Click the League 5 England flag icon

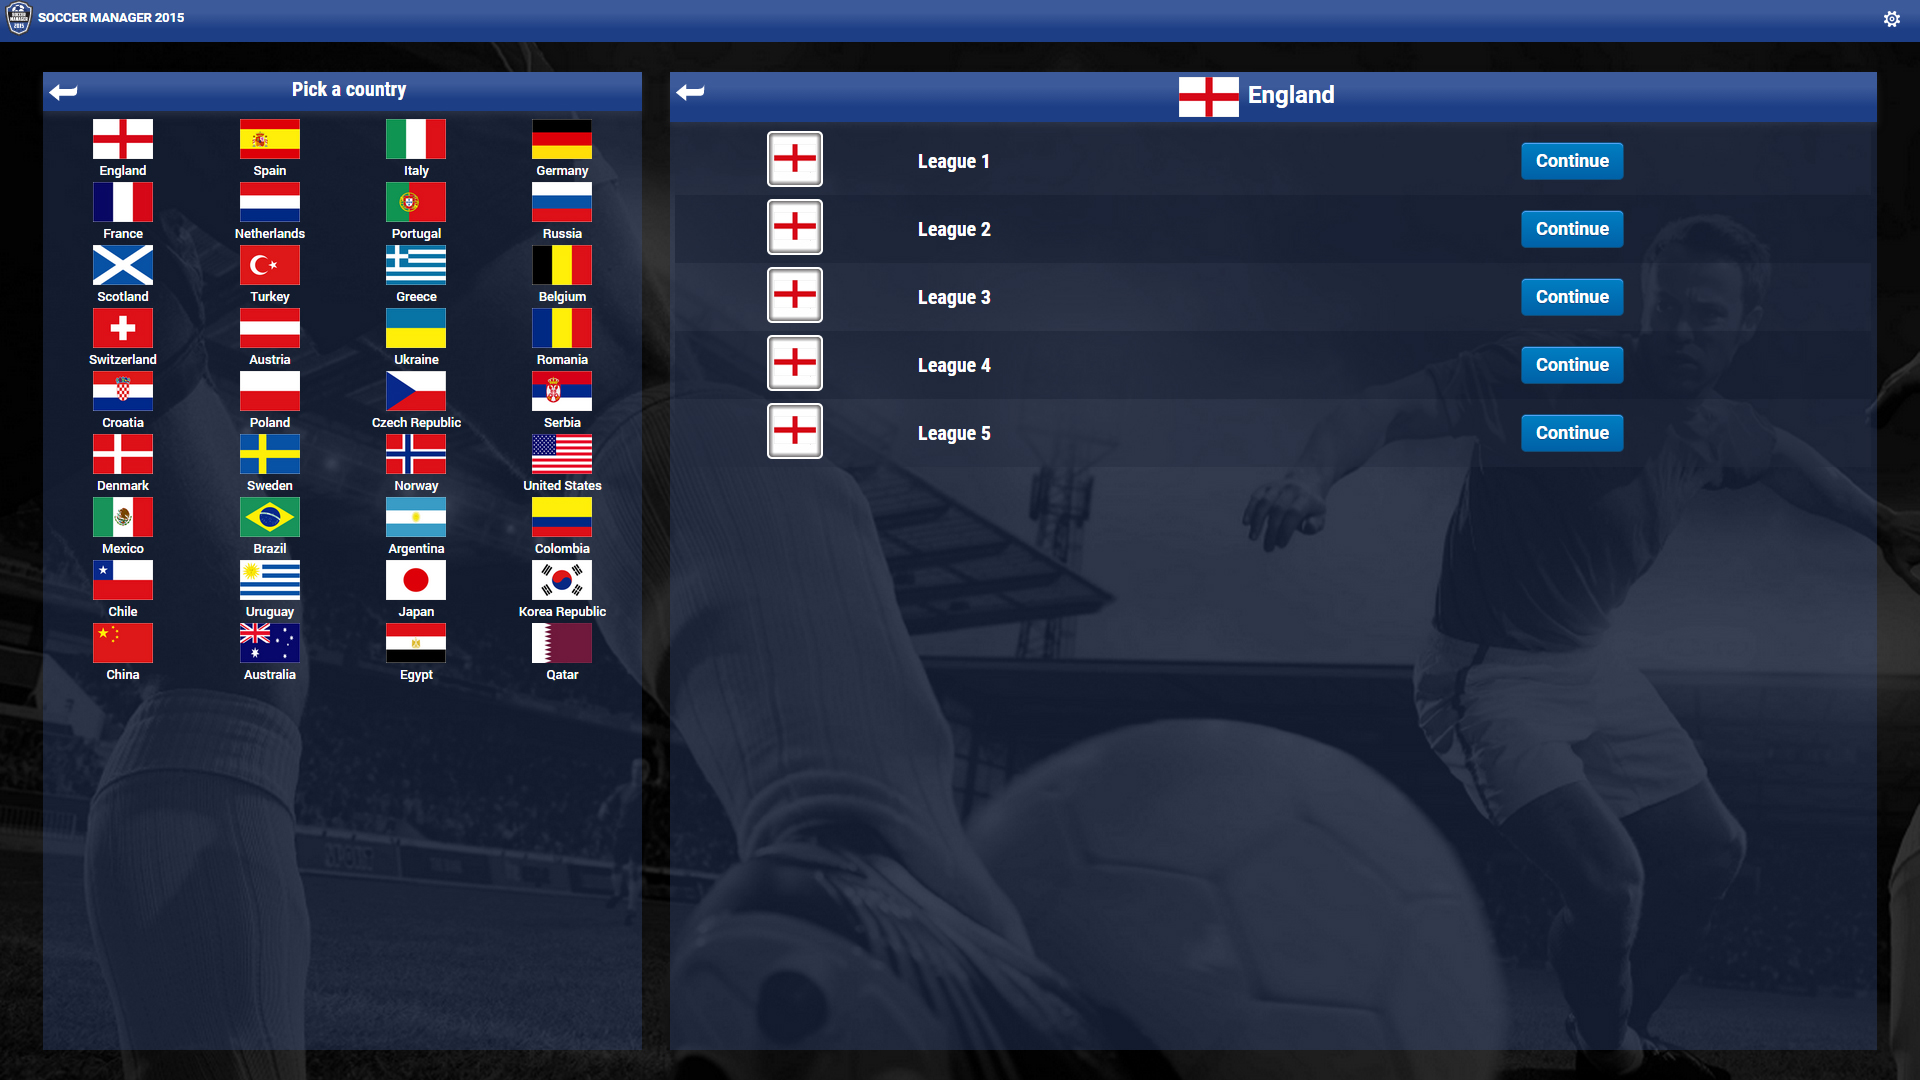click(x=795, y=431)
